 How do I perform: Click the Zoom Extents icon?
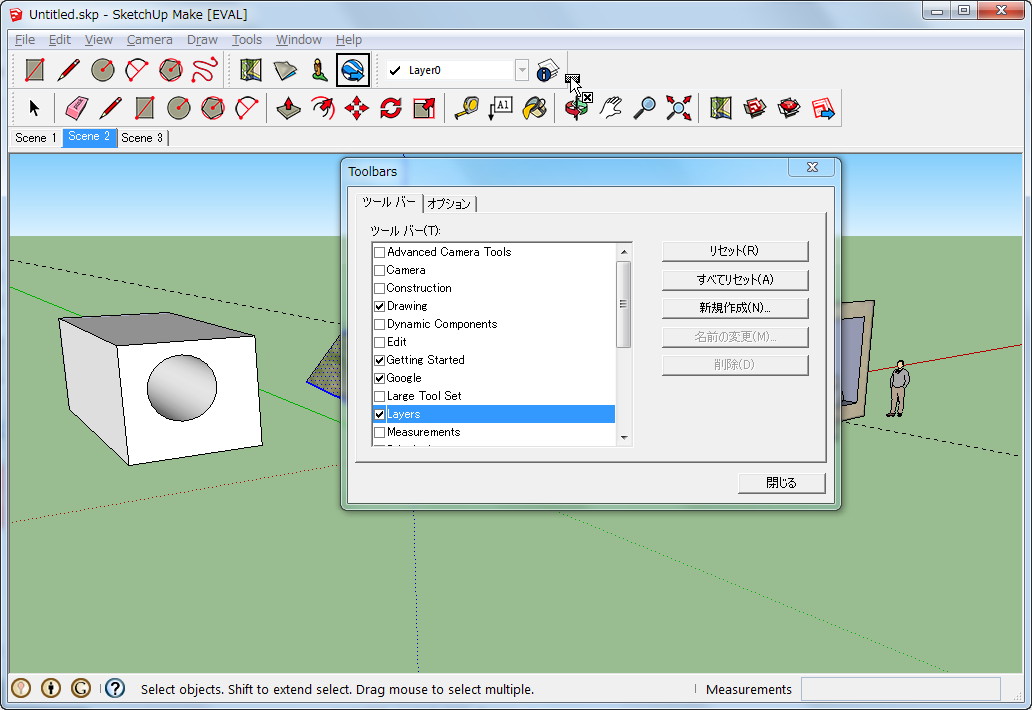point(679,108)
